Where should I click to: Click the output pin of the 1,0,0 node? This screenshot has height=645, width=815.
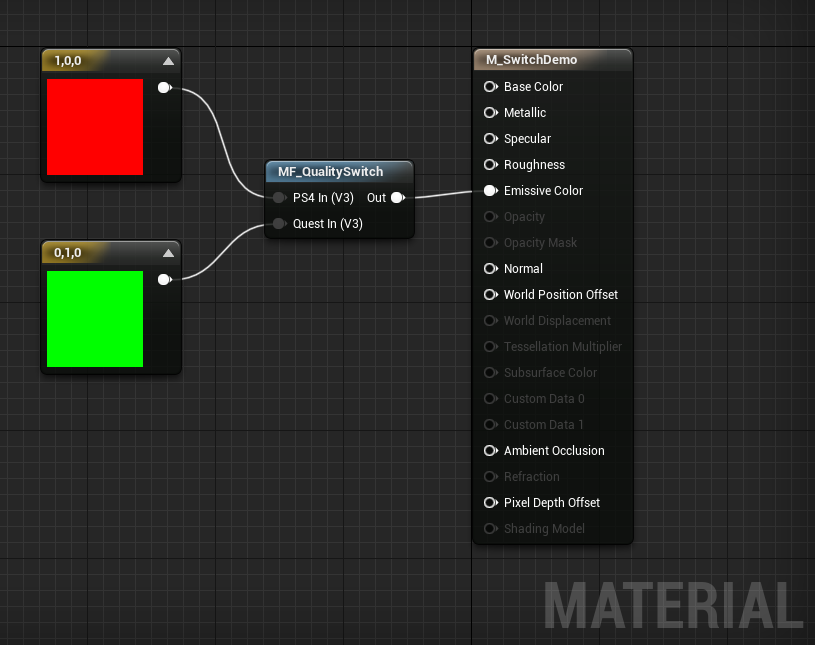point(165,87)
